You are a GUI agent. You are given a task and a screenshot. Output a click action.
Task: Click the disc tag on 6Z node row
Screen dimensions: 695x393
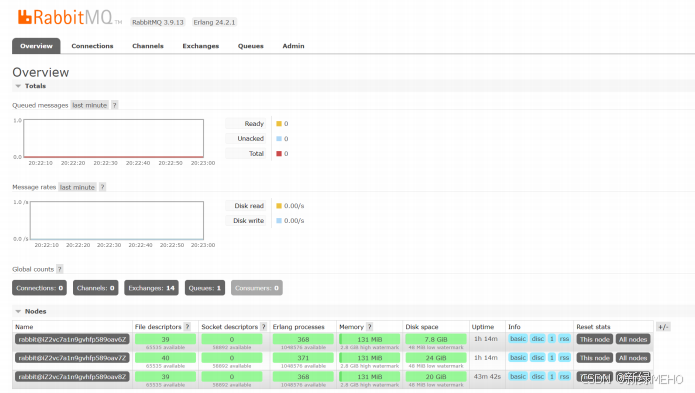point(538,339)
